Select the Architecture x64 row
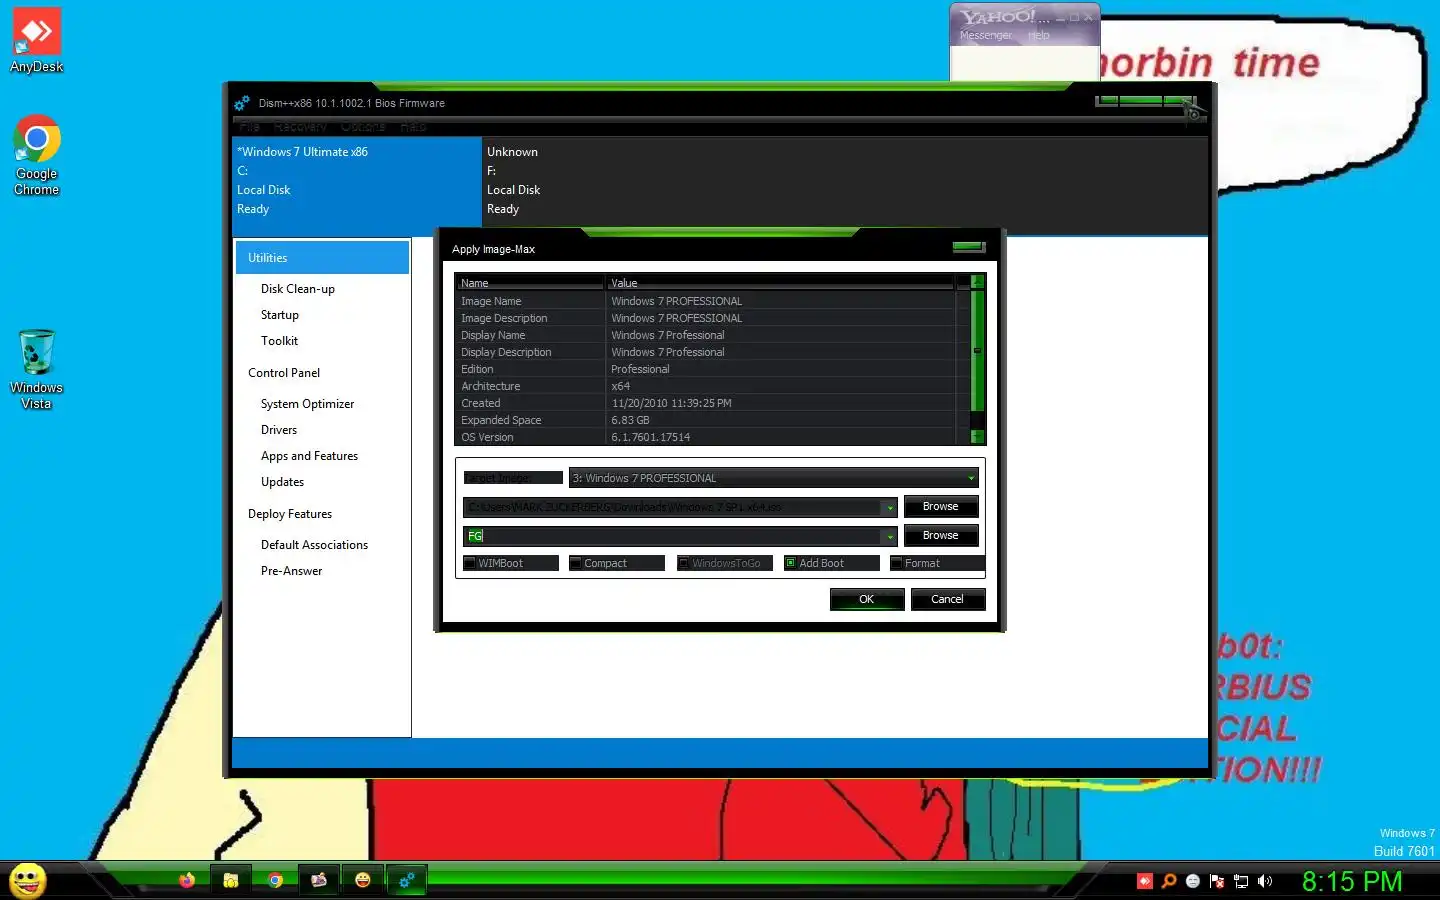1440x900 pixels. point(705,386)
